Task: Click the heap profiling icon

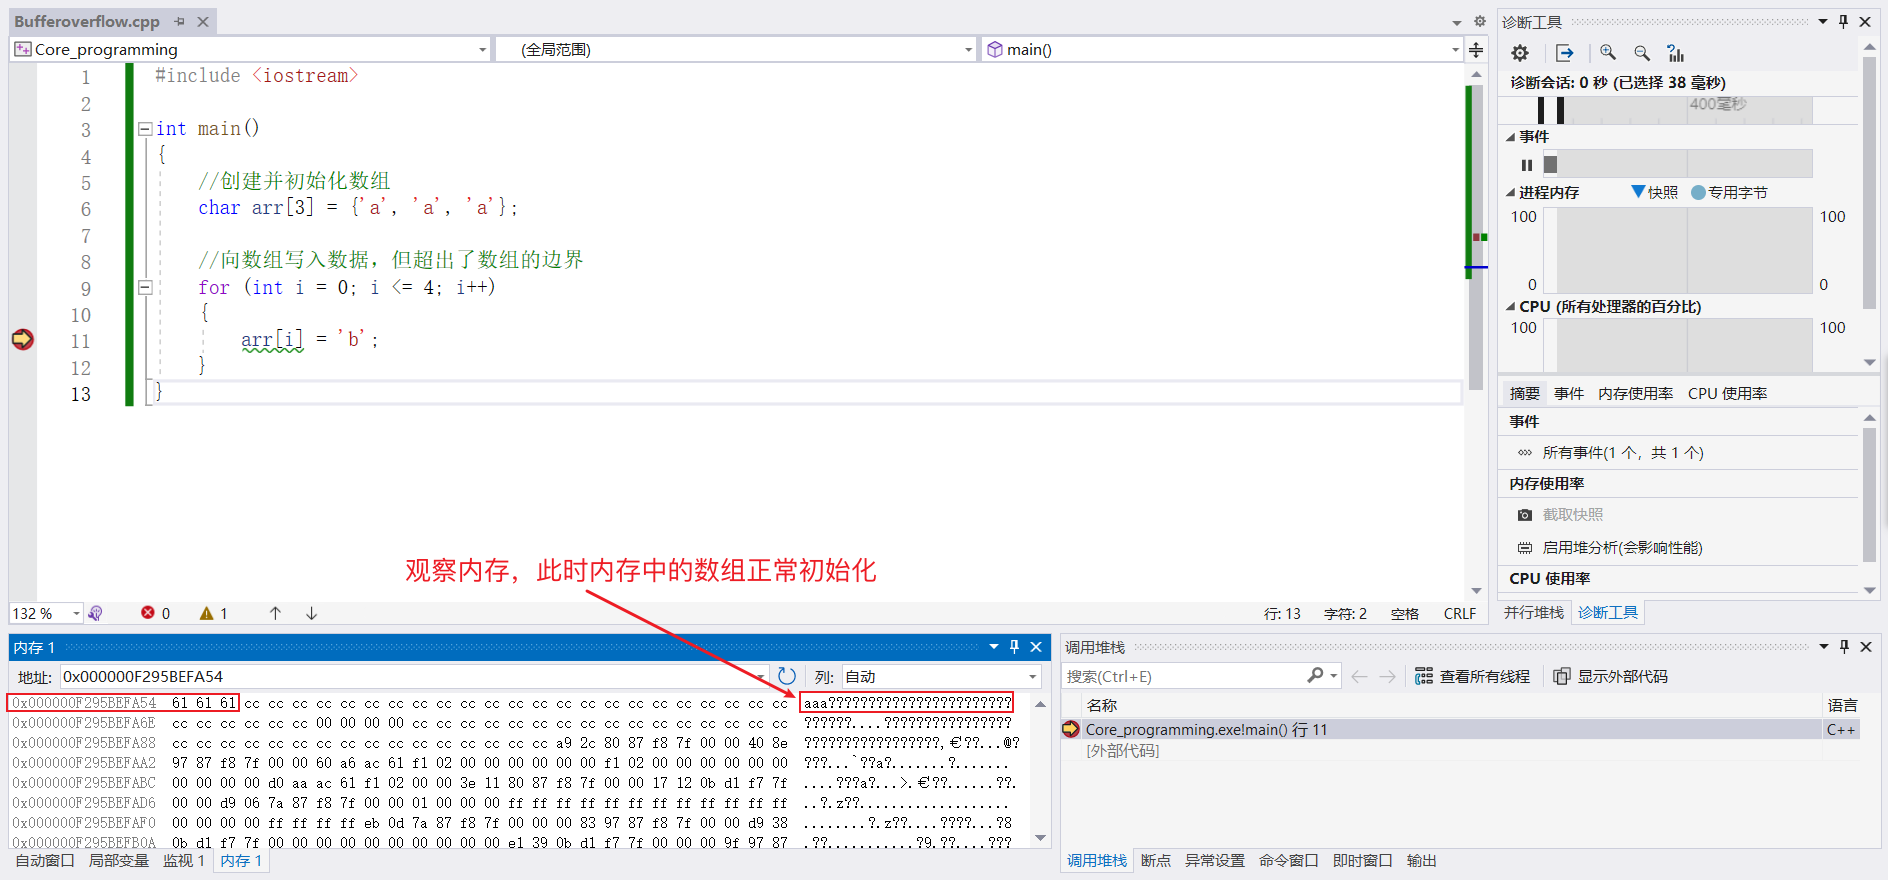Action: [1525, 548]
